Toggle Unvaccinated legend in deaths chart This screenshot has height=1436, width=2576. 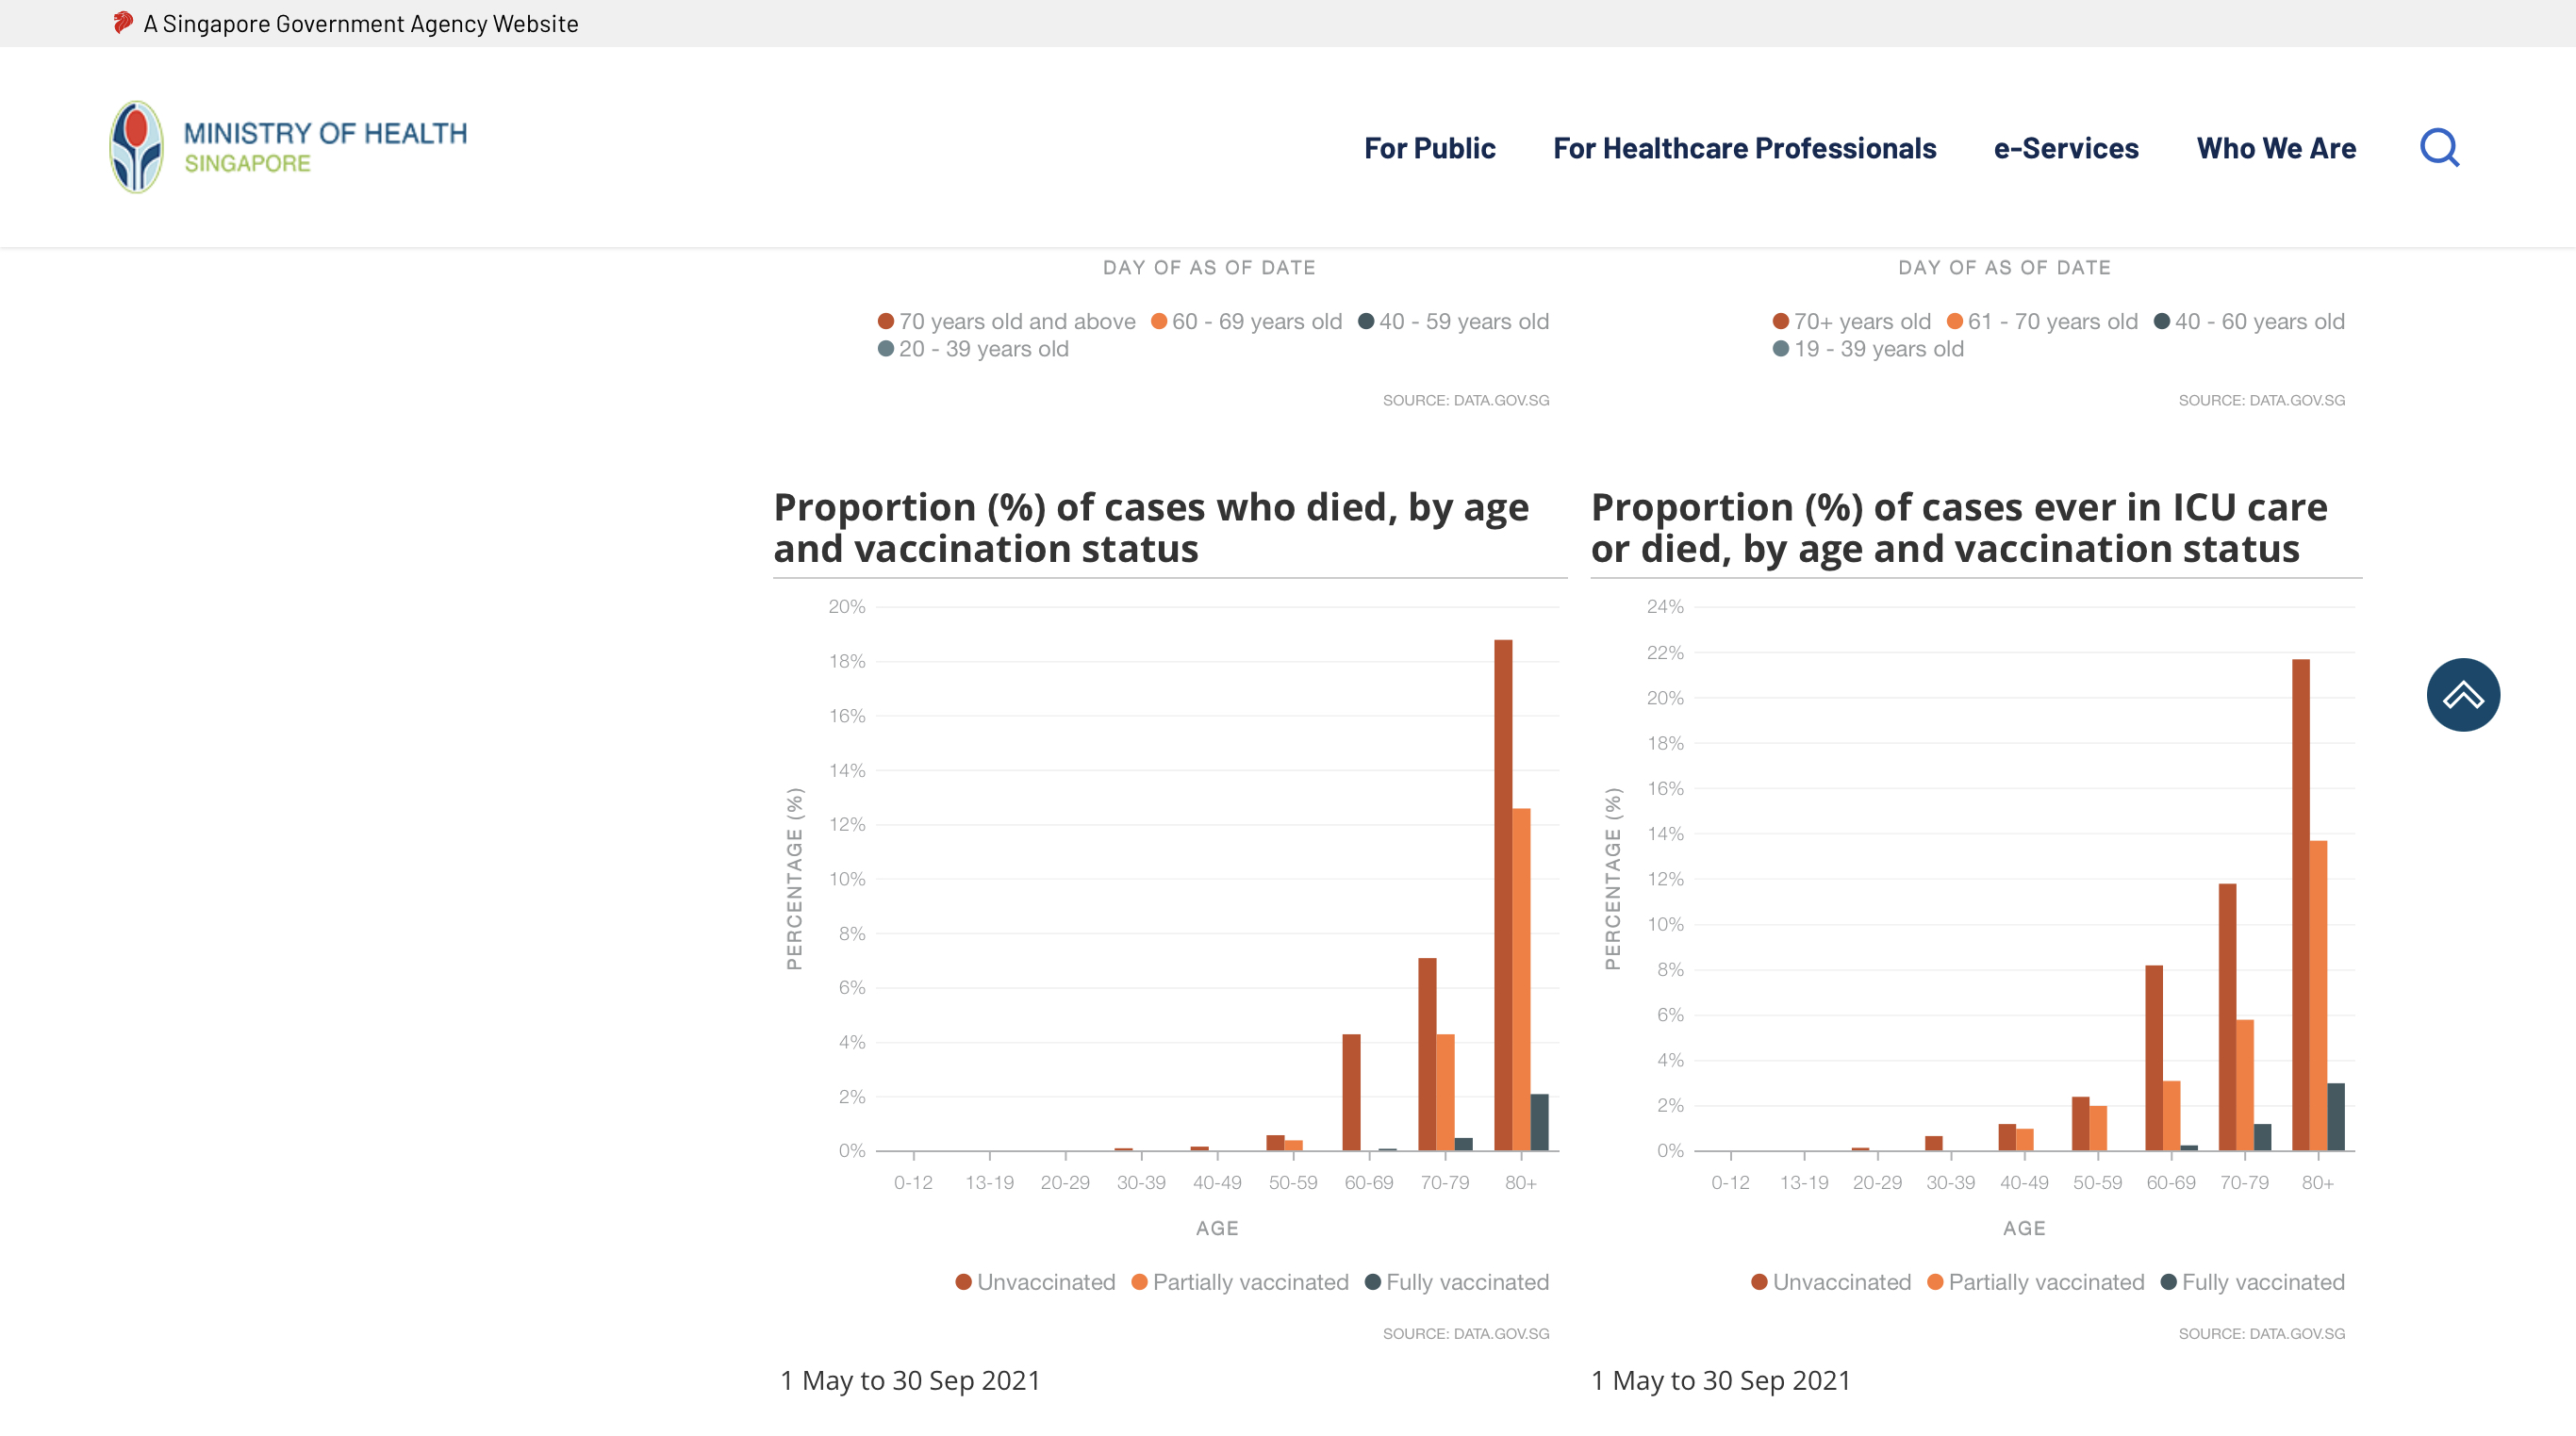[x=1035, y=1282]
